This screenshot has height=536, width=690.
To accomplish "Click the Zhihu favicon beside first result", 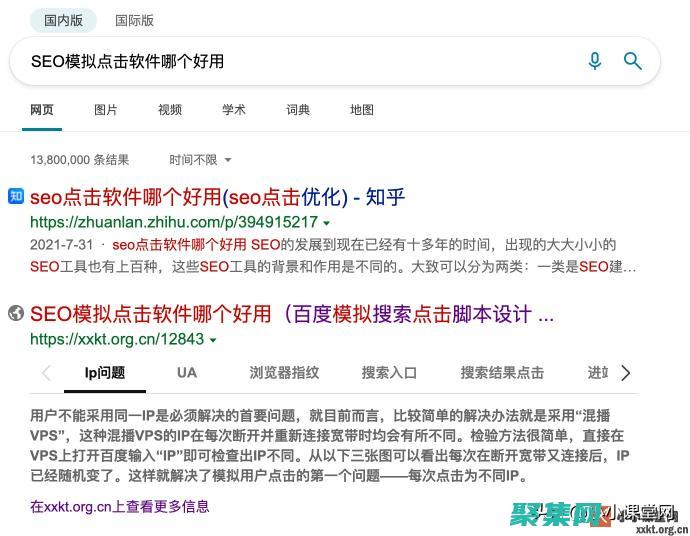I will pos(16,196).
